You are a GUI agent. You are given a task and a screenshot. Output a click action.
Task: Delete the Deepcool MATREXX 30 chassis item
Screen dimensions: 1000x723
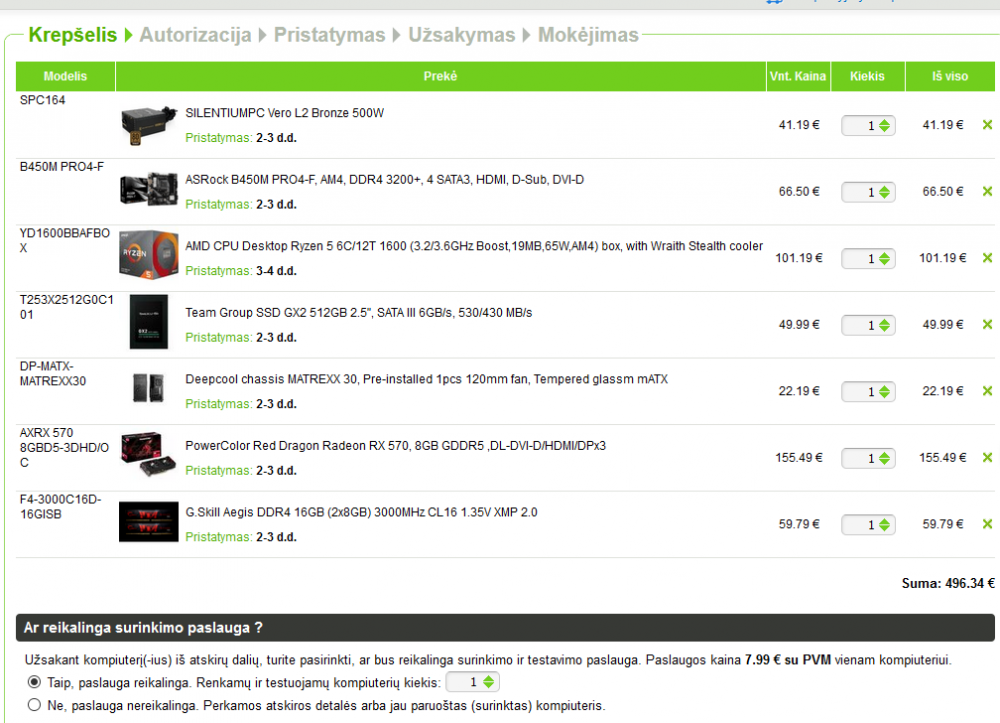[x=987, y=391]
